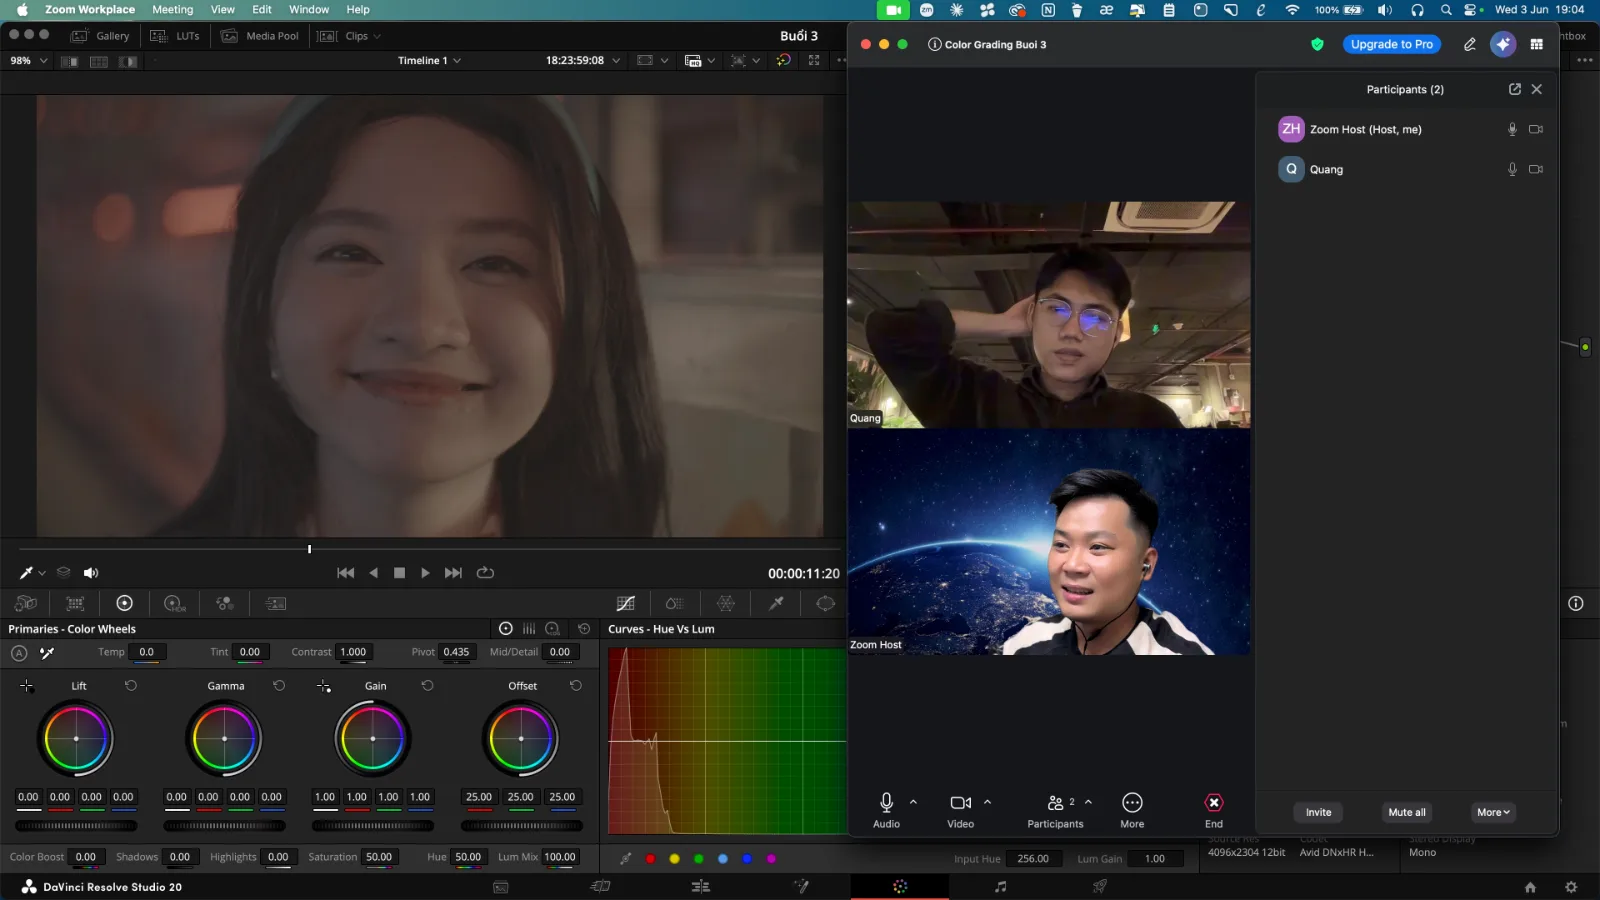
Task: Click the Gain master wheel slider
Action: click(x=373, y=826)
